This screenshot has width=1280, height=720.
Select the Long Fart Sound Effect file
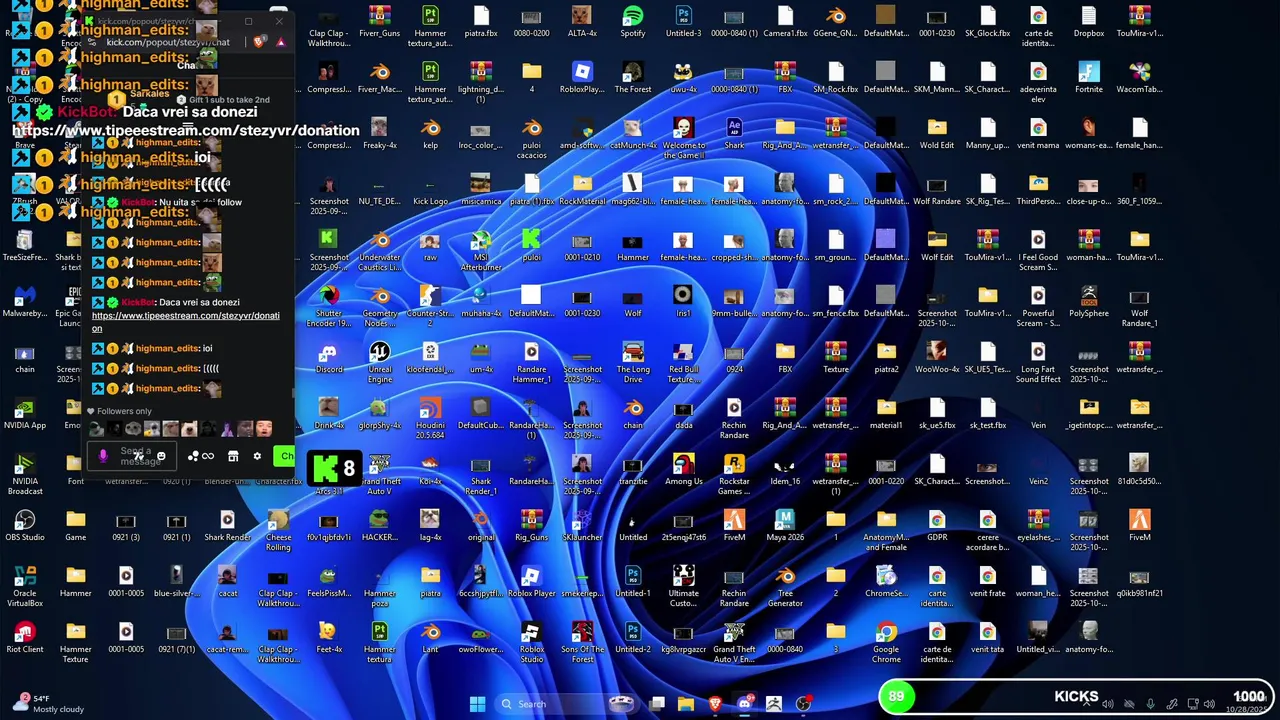(x=1038, y=364)
